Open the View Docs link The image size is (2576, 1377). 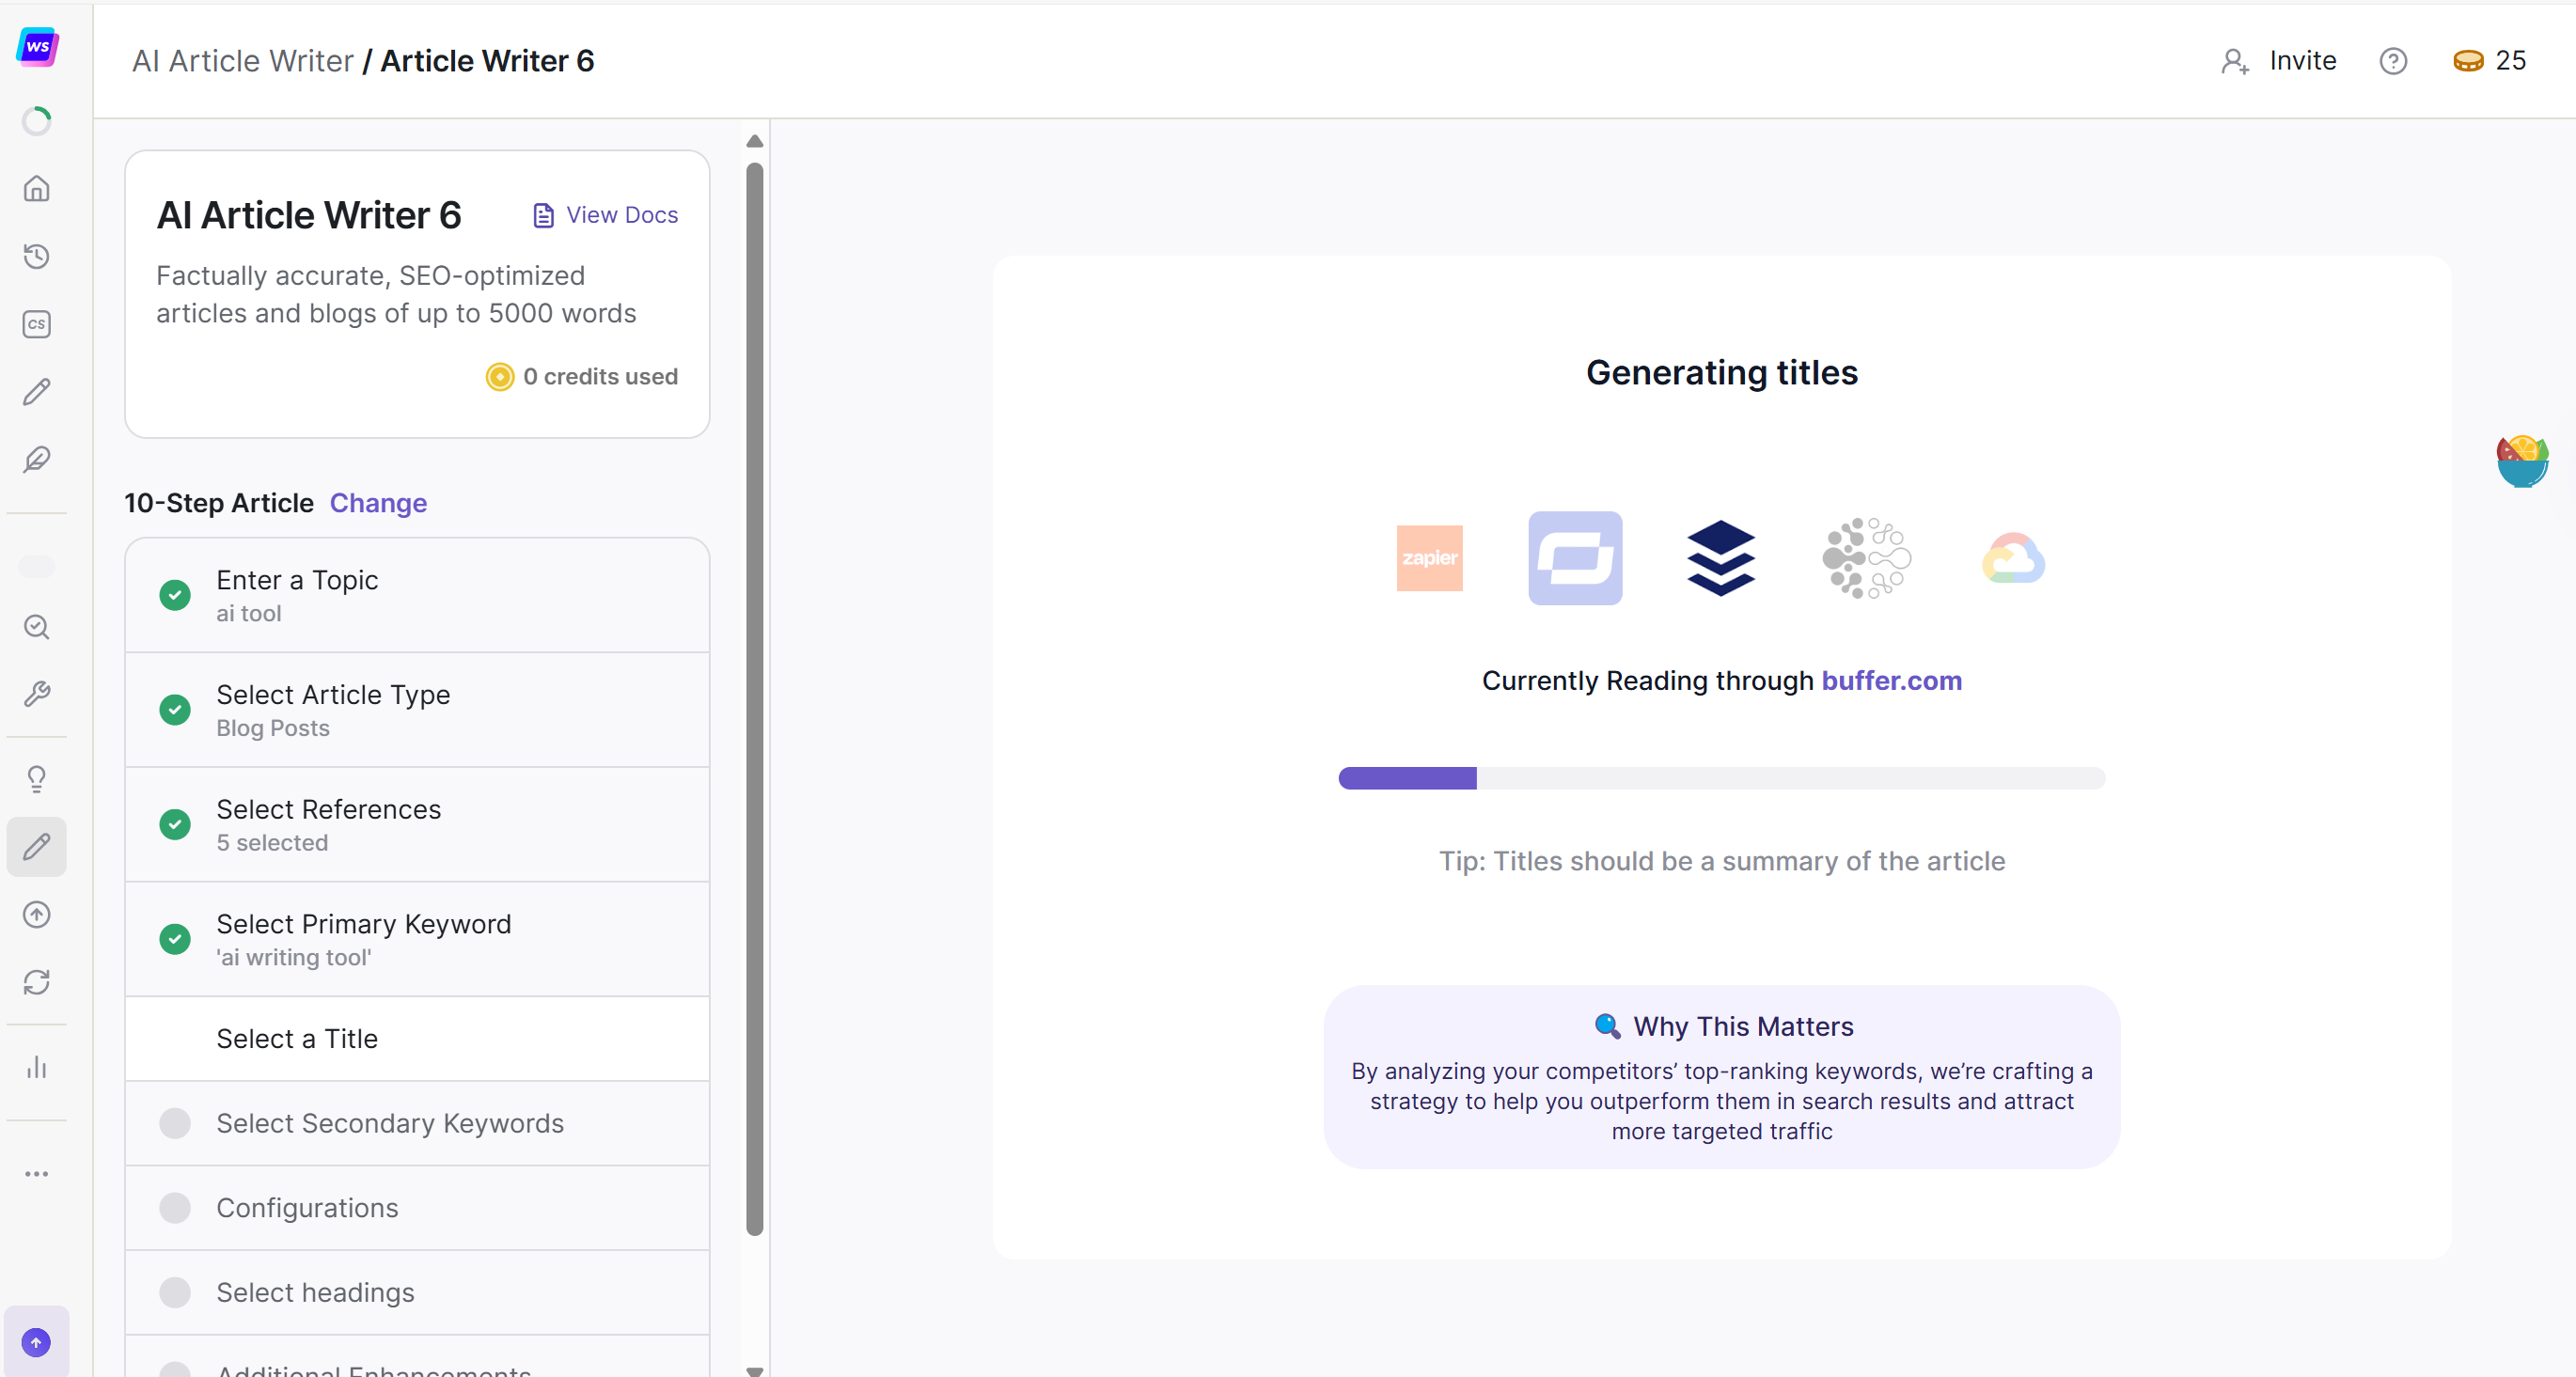click(x=606, y=215)
